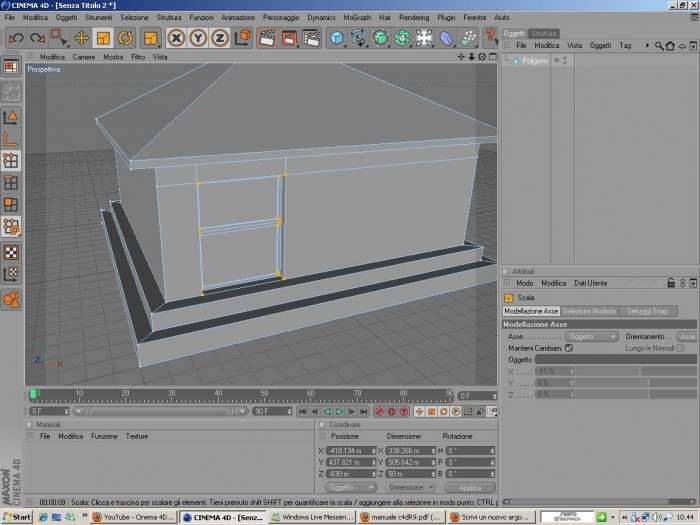Open the layout switcher icon at top left
Viewport: 700px width, 525px height.
coord(11,67)
